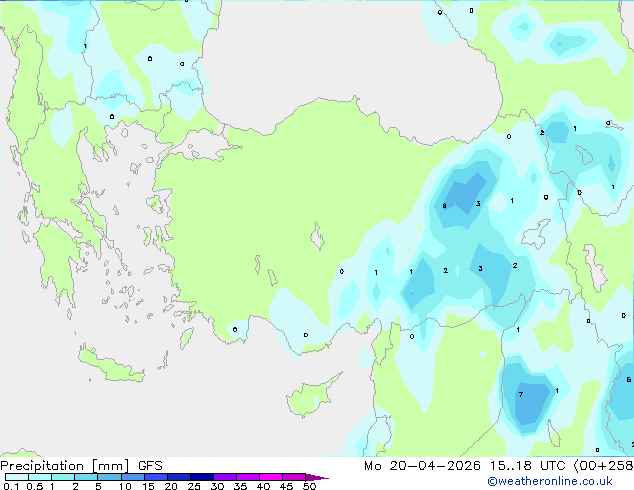Click the 10–15 mm legend color box
634x490 pixels.
pyautogui.click(x=132, y=477)
